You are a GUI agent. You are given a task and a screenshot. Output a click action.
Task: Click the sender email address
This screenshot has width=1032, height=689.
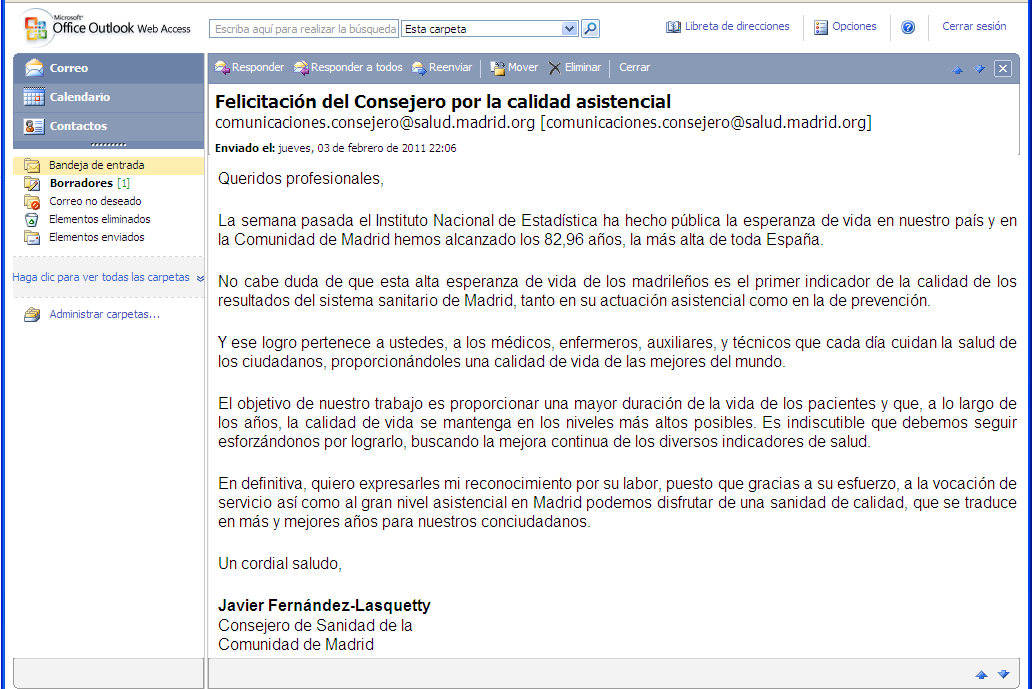(x=374, y=122)
